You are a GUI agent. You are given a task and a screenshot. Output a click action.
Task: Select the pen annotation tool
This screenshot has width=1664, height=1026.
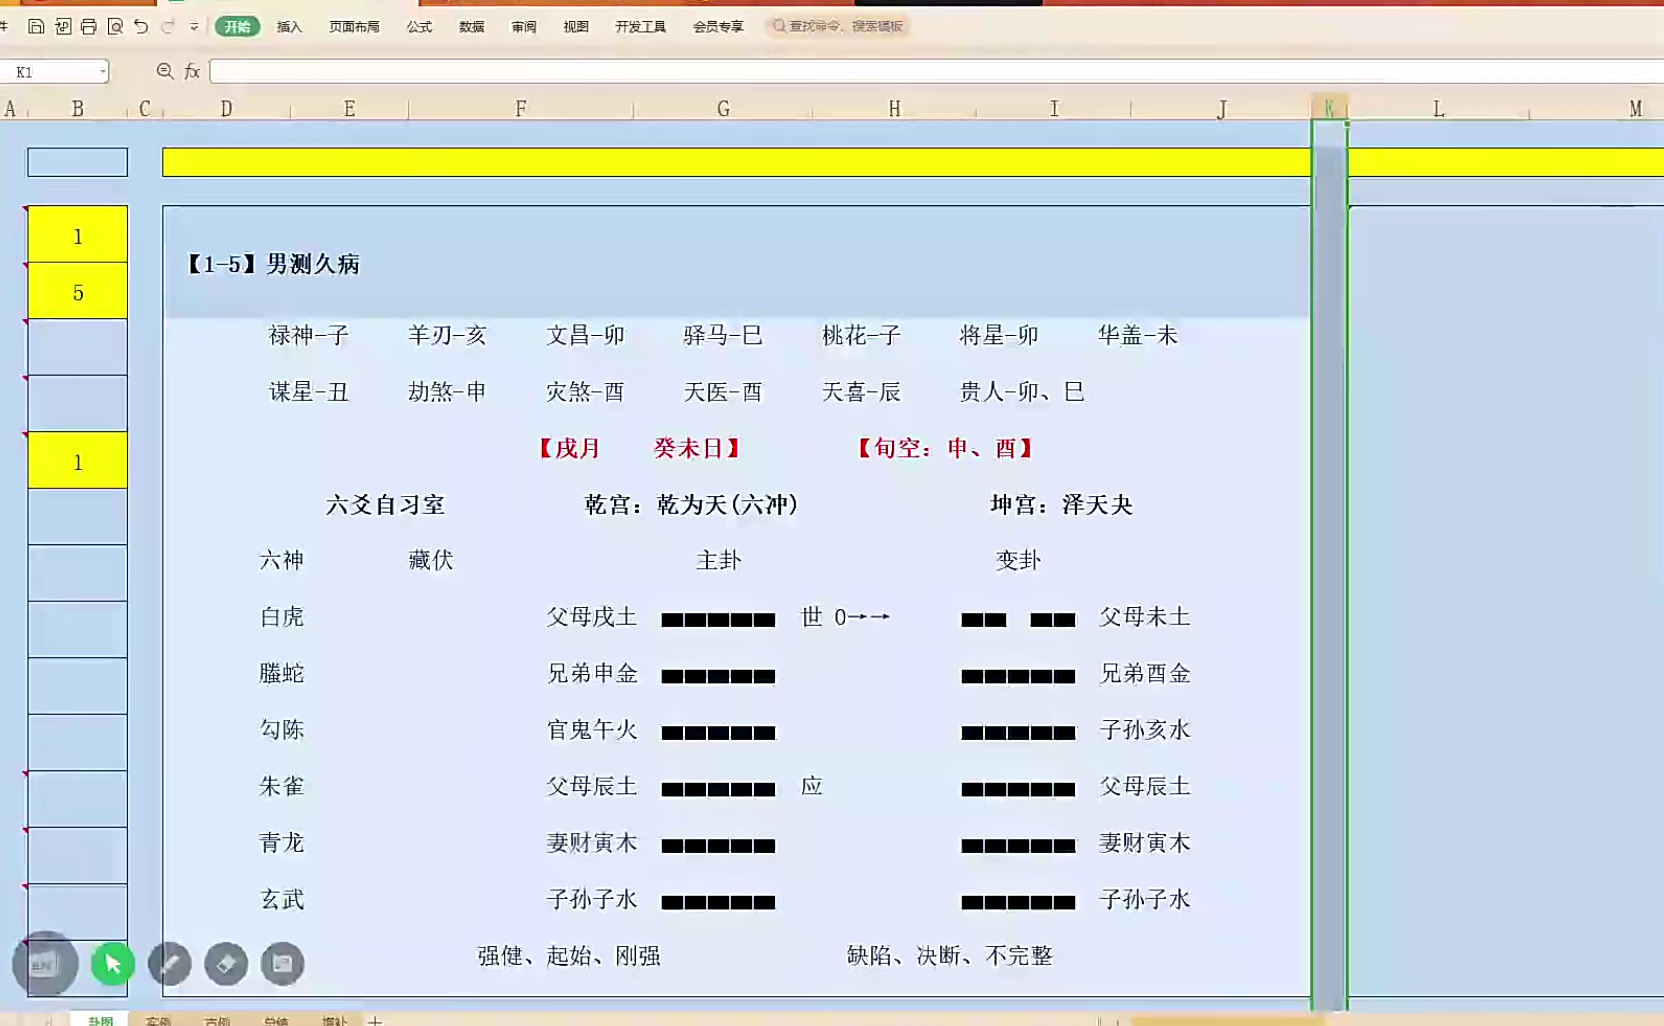pyautogui.click(x=170, y=964)
